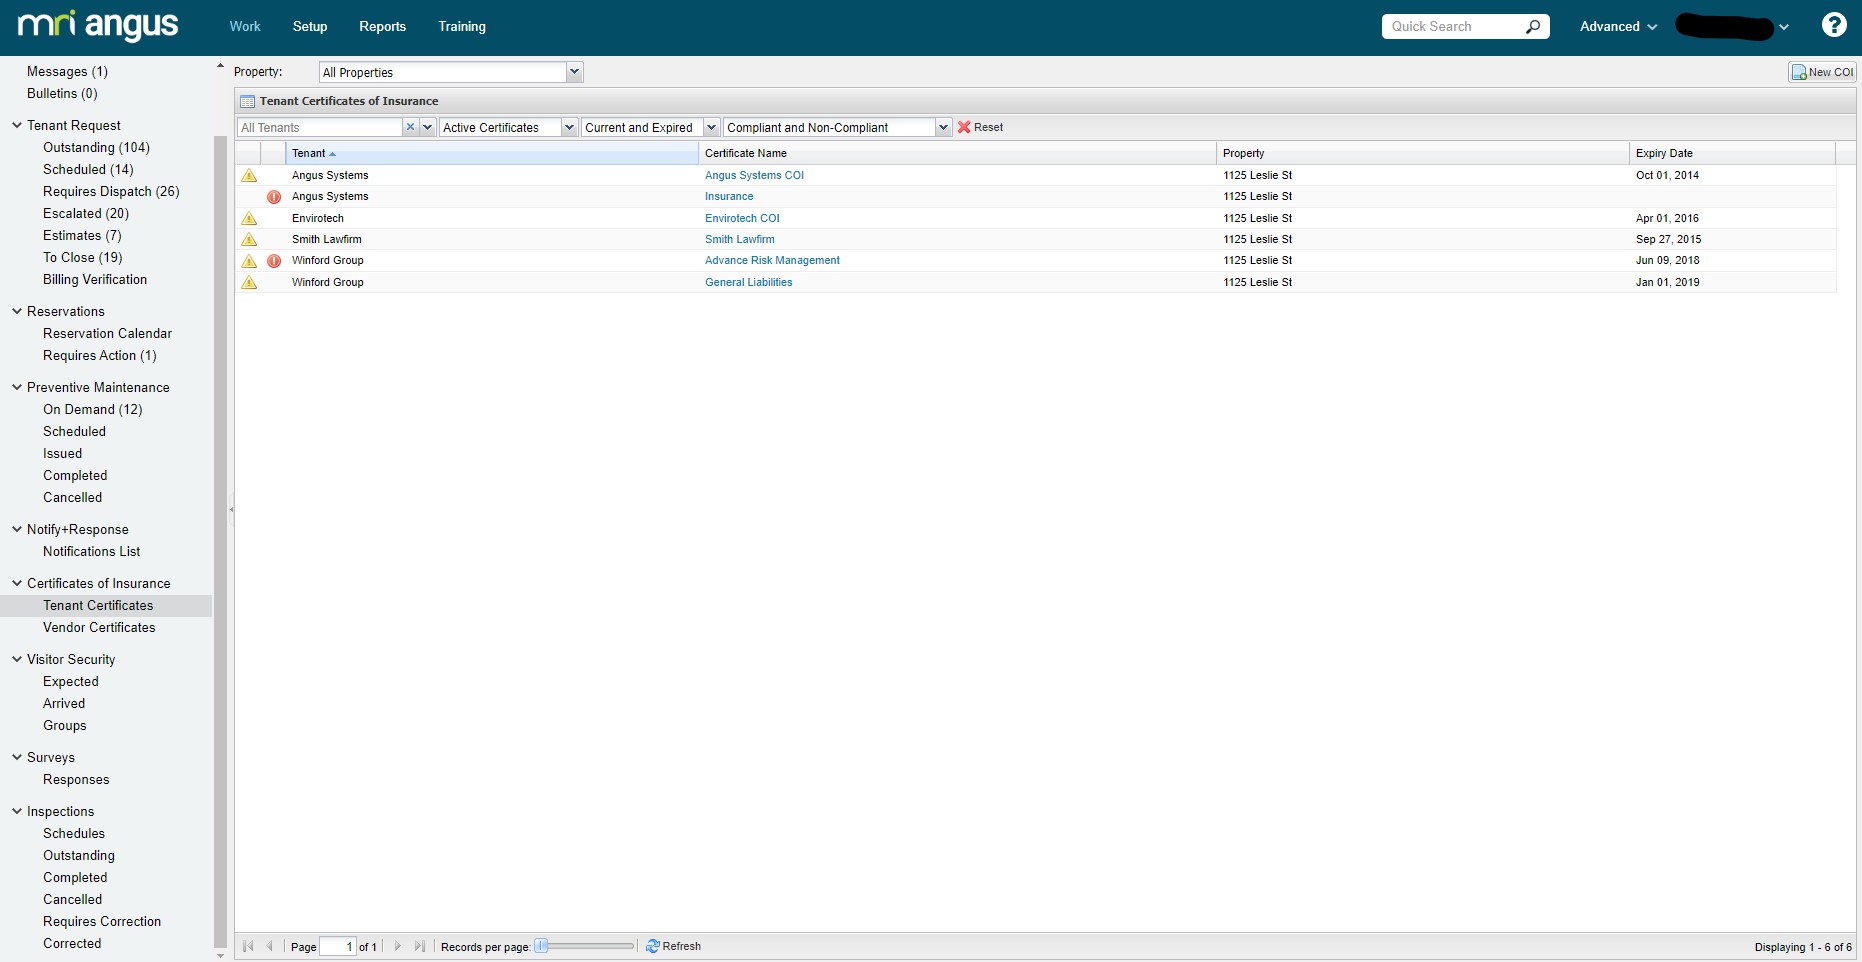Screen dimensions: 1862x962
Task: Collapse the Tenant Request section
Action: pos(17,125)
